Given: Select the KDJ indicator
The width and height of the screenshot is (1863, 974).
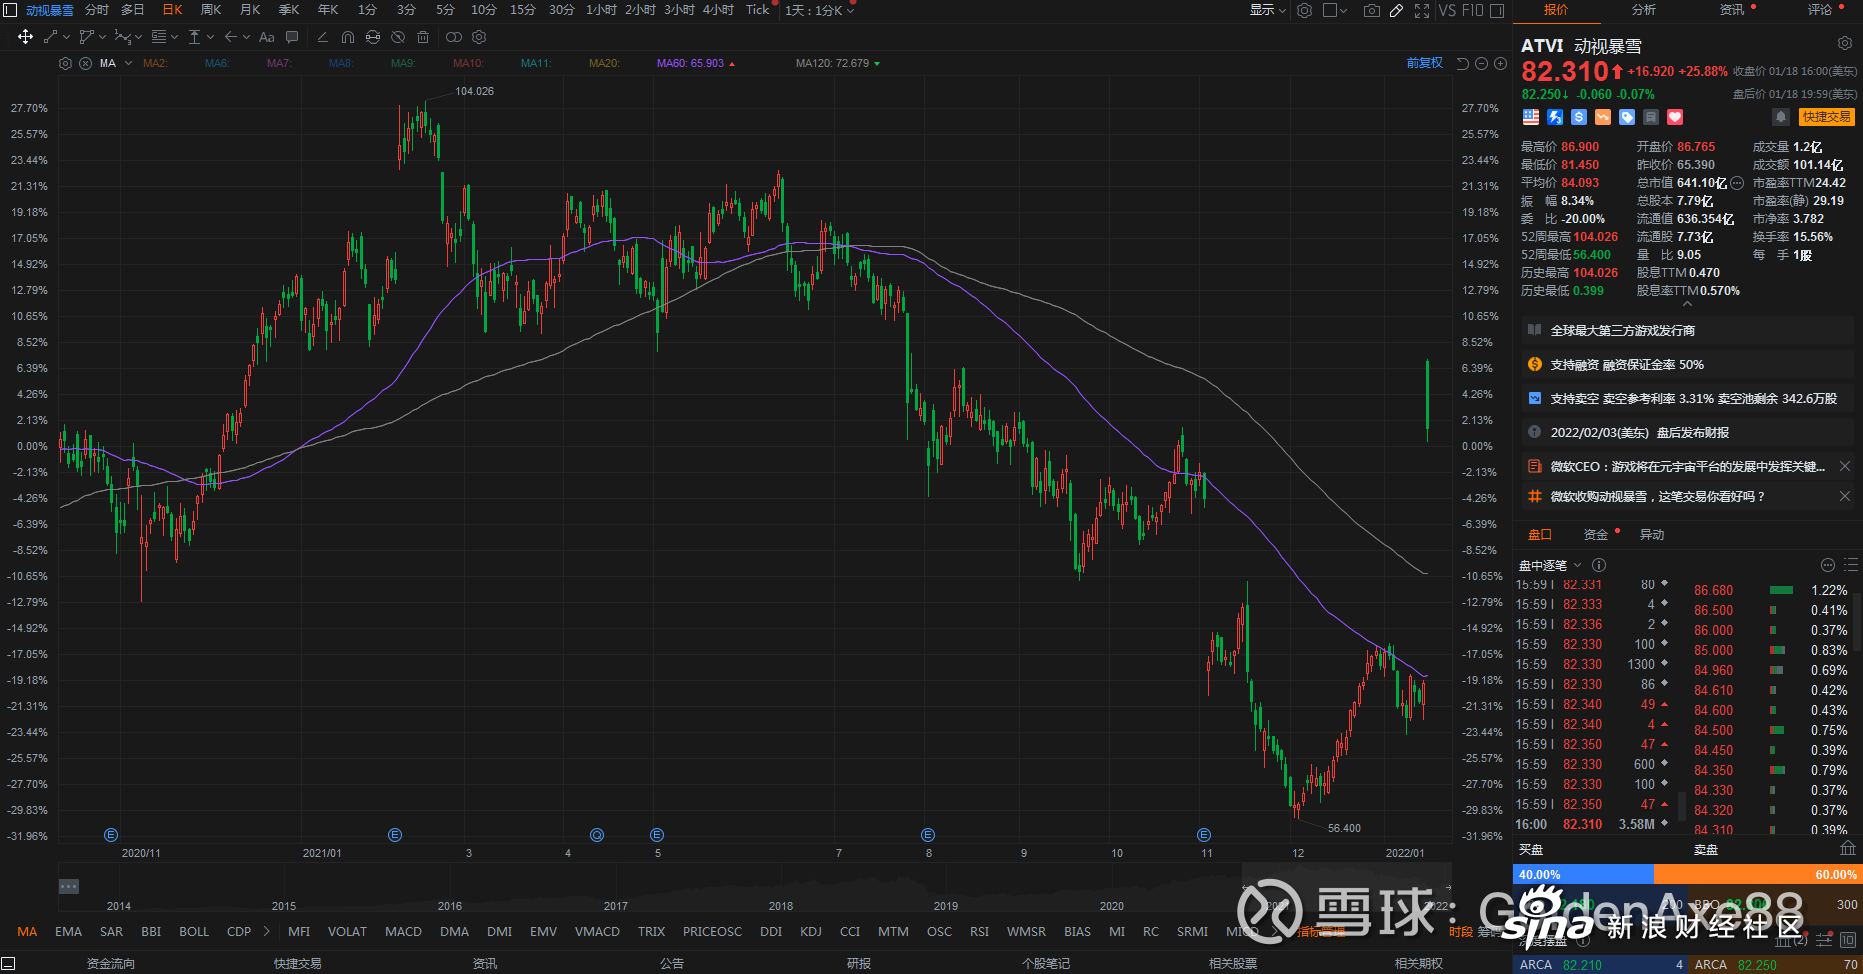Looking at the screenshot, I should pos(811,931).
